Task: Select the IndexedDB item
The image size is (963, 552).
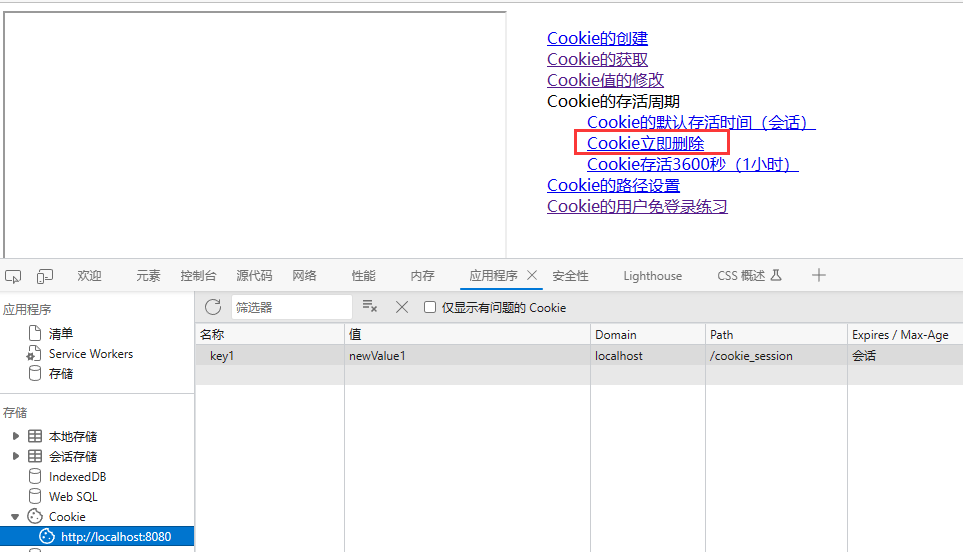Action: click(x=77, y=476)
